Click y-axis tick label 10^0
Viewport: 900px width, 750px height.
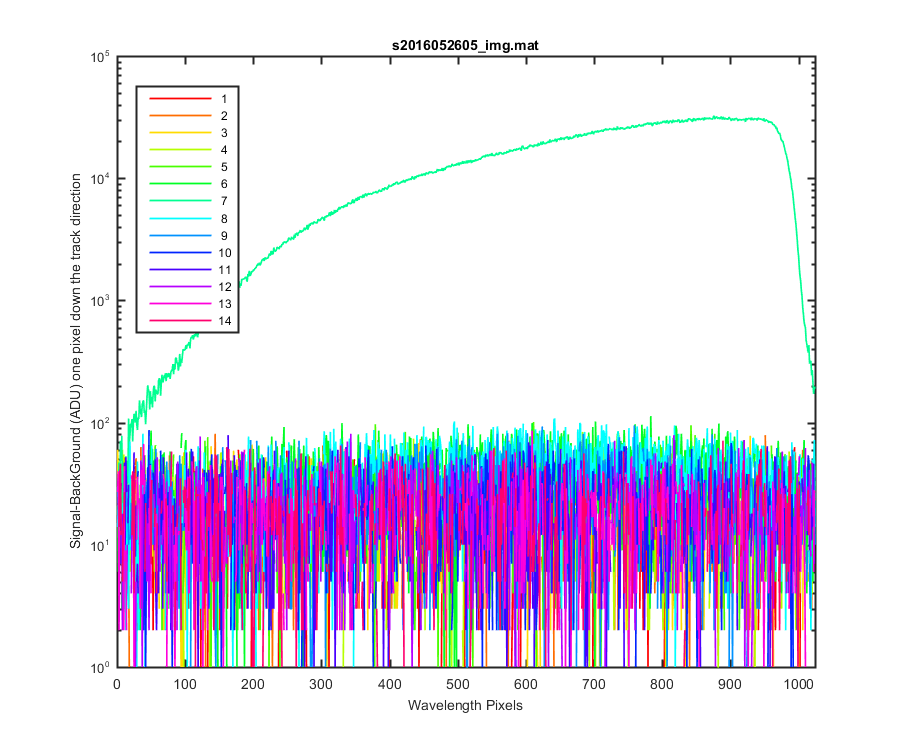pyautogui.click(x=100, y=669)
